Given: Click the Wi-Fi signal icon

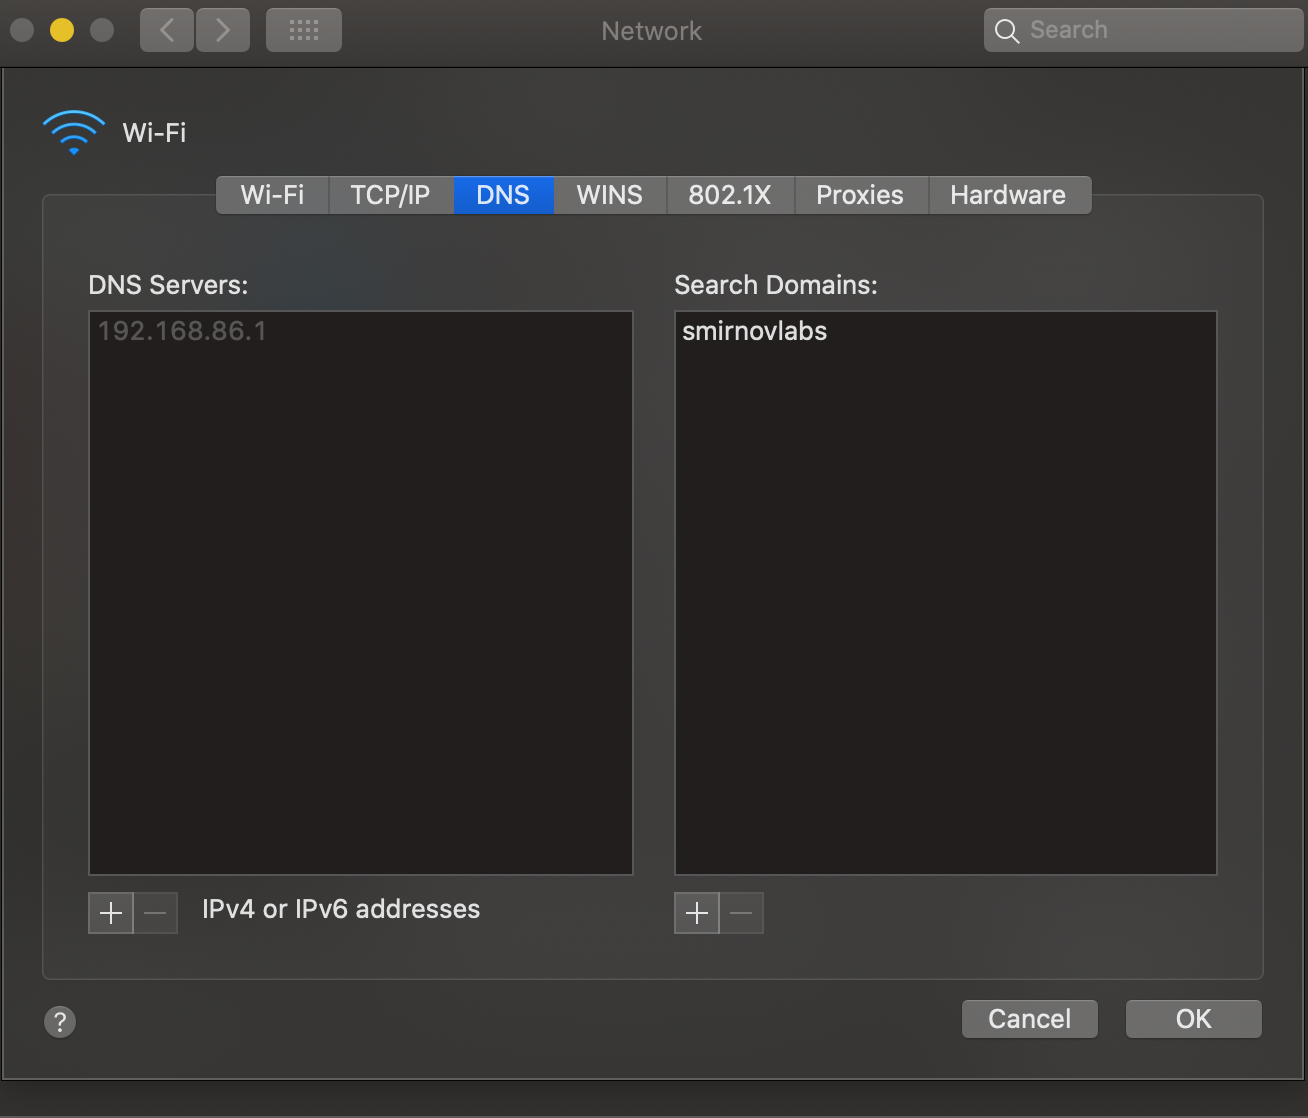Looking at the screenshot, I should (x=74, y=132).
